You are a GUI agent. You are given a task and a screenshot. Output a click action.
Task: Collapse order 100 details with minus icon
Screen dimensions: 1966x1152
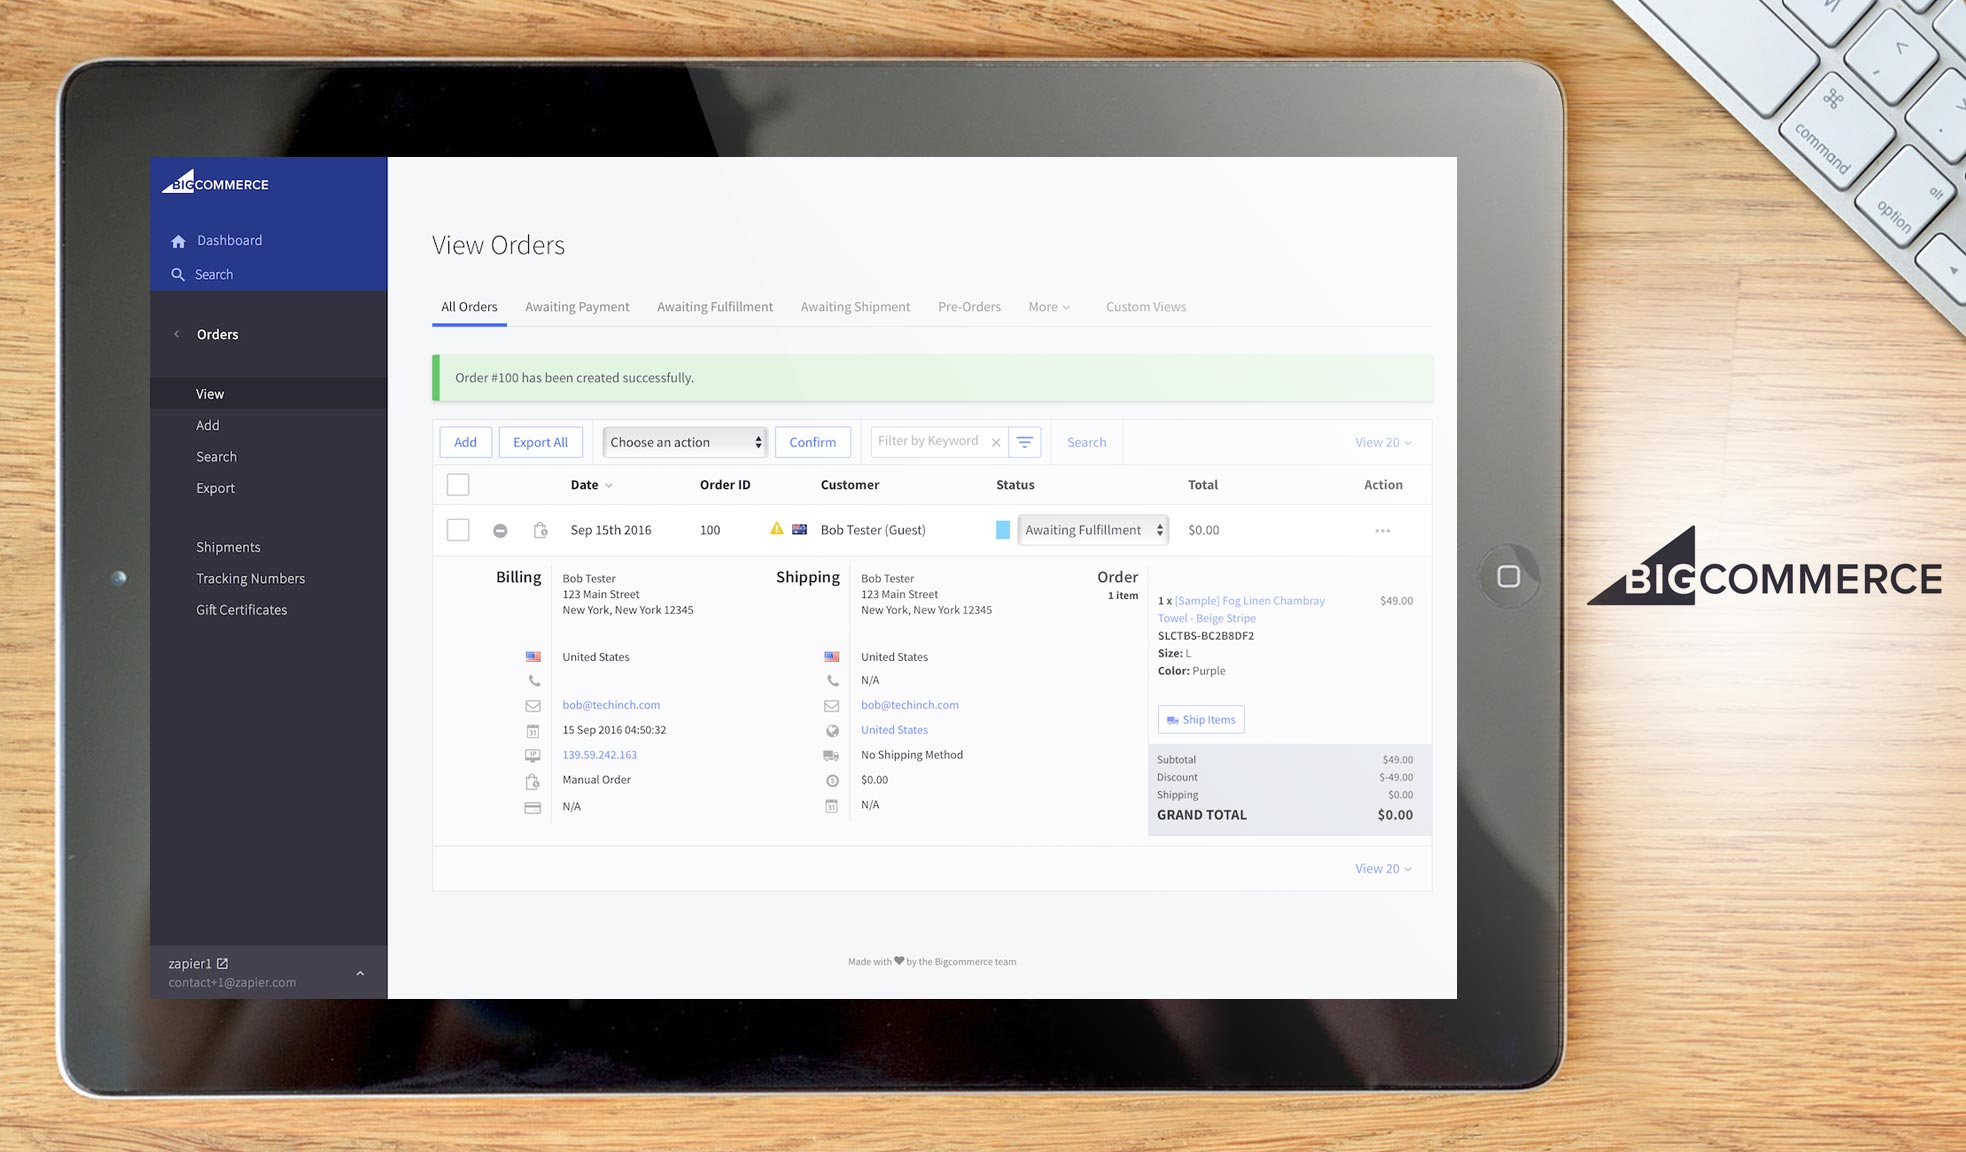[x=500, y=531]
